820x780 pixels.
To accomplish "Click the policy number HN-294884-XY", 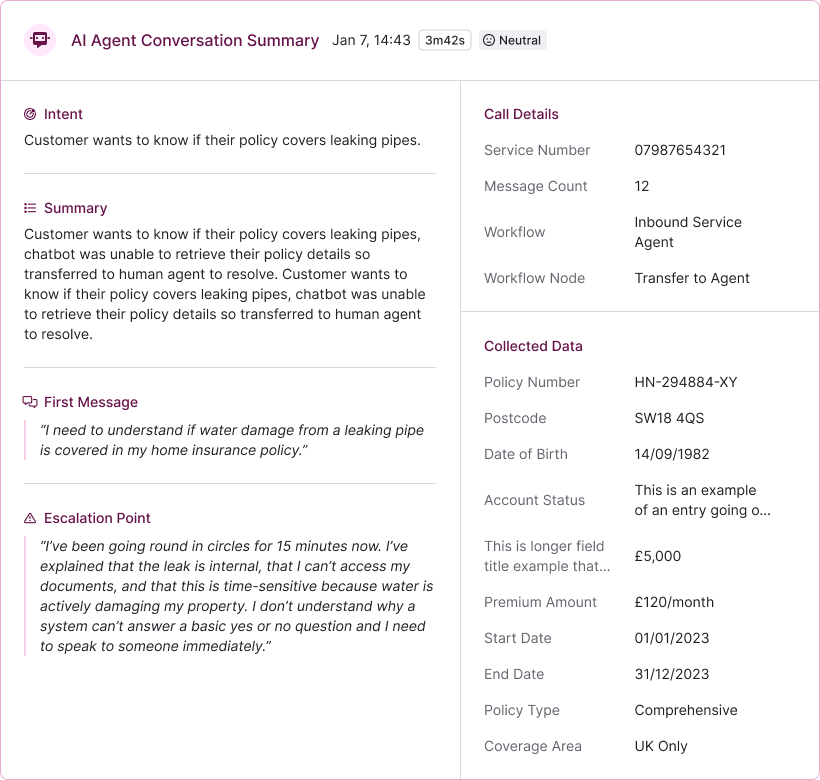I will (x=686, y=382).
